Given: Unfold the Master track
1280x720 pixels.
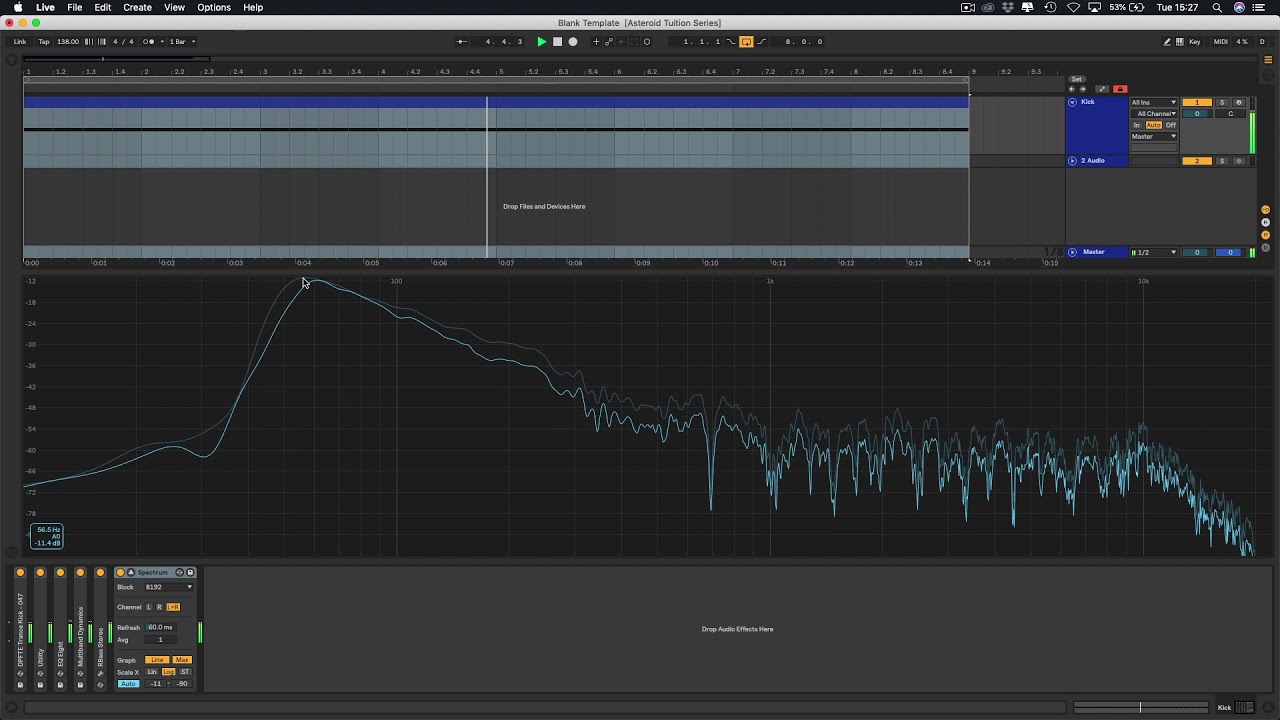Looking at the screenshot, I should [x=1072, y=252].
